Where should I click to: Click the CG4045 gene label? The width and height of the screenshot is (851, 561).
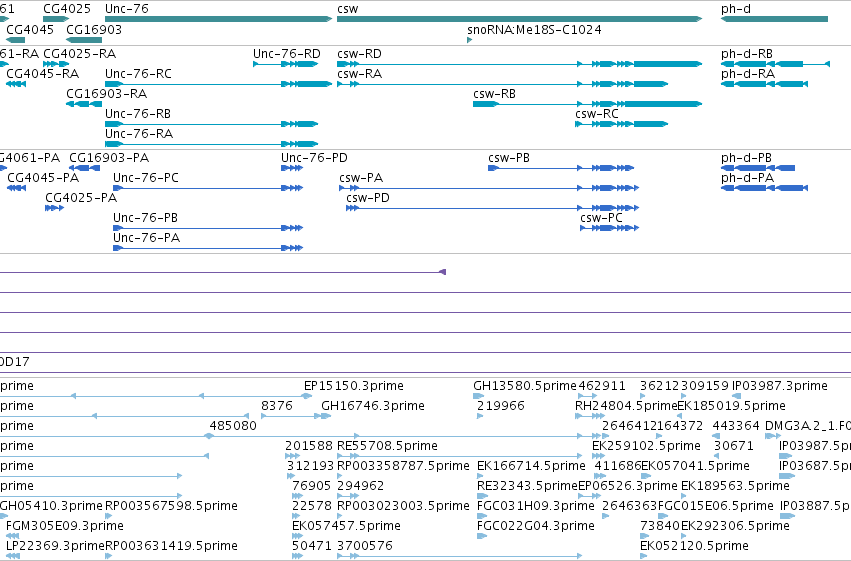click(30, 29)
